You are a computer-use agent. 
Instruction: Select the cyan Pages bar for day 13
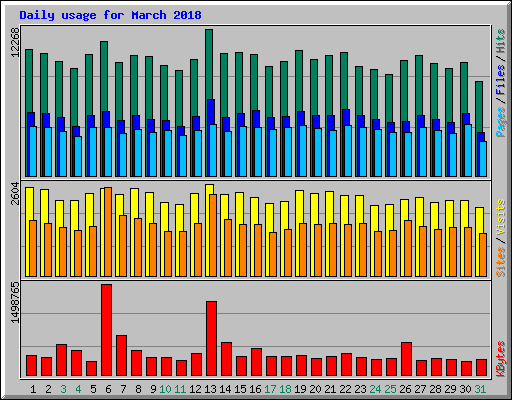213,150
